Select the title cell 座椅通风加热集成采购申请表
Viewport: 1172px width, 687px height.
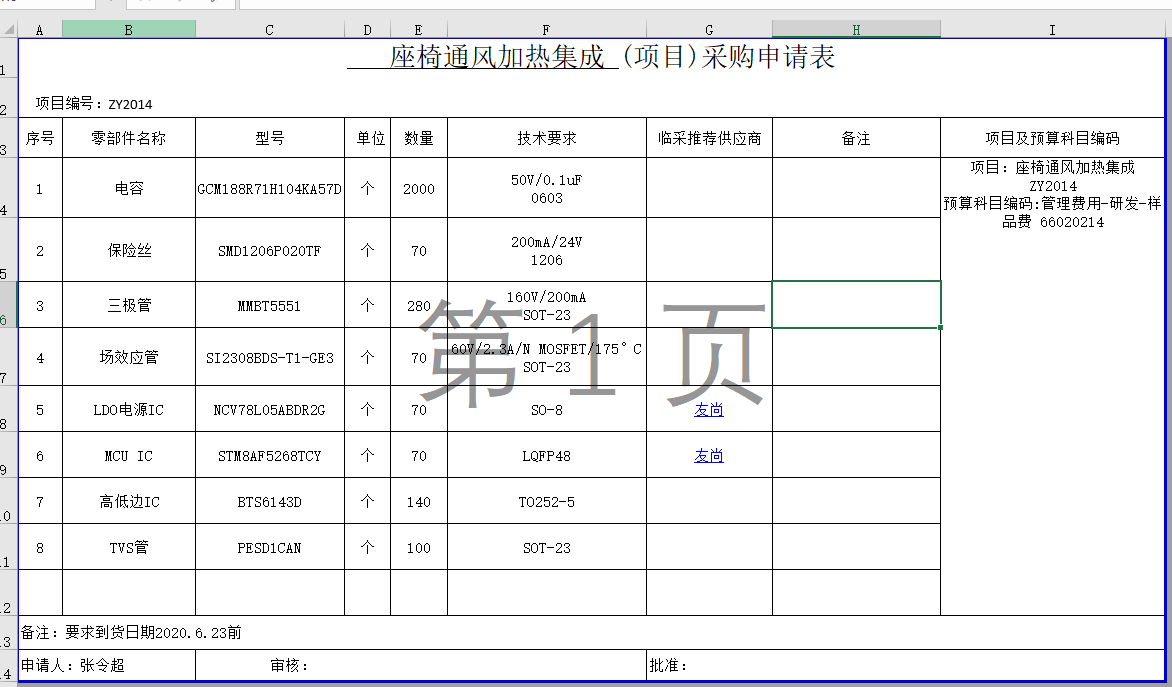click(x=591, y=58)
